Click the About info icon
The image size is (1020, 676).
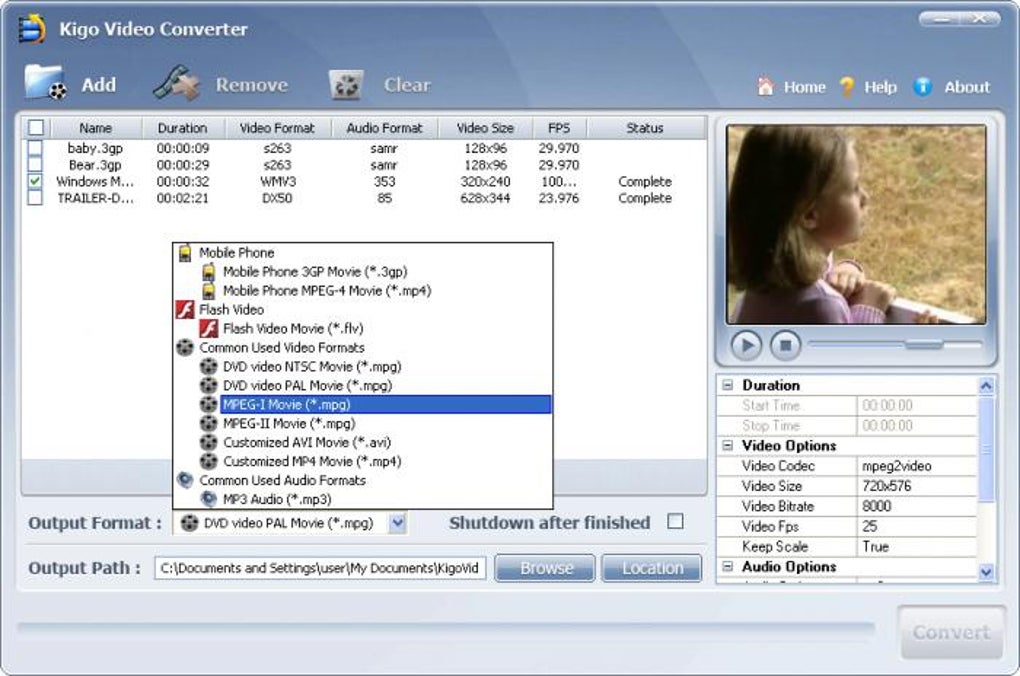pyautogui.click(x=922, y=87)
